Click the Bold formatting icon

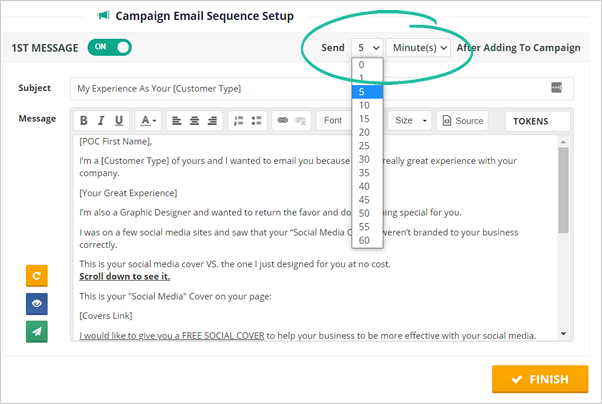click(84, 121)
